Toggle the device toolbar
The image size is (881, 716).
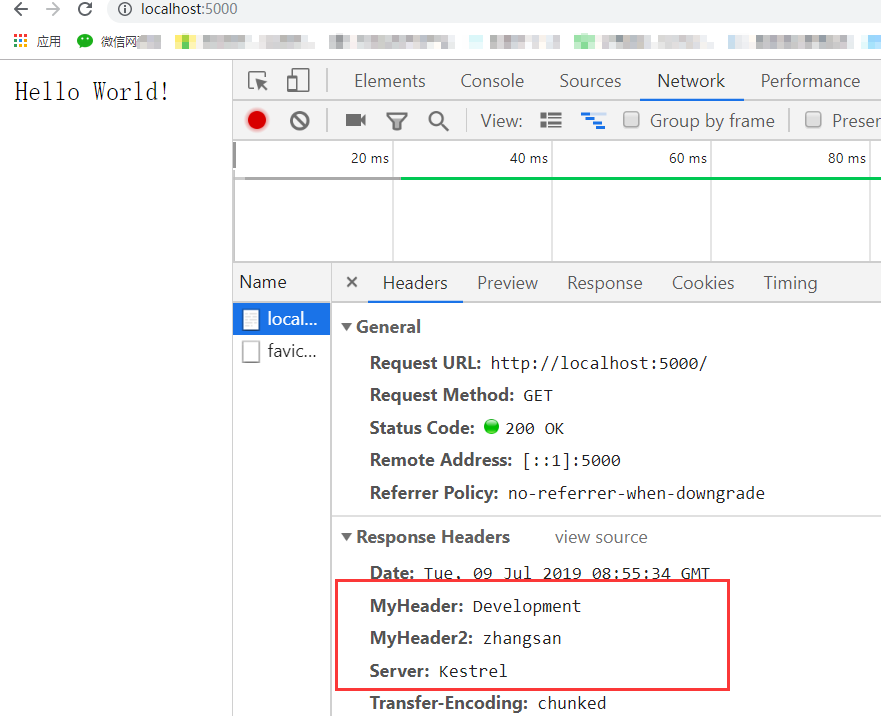pos(297,80)
